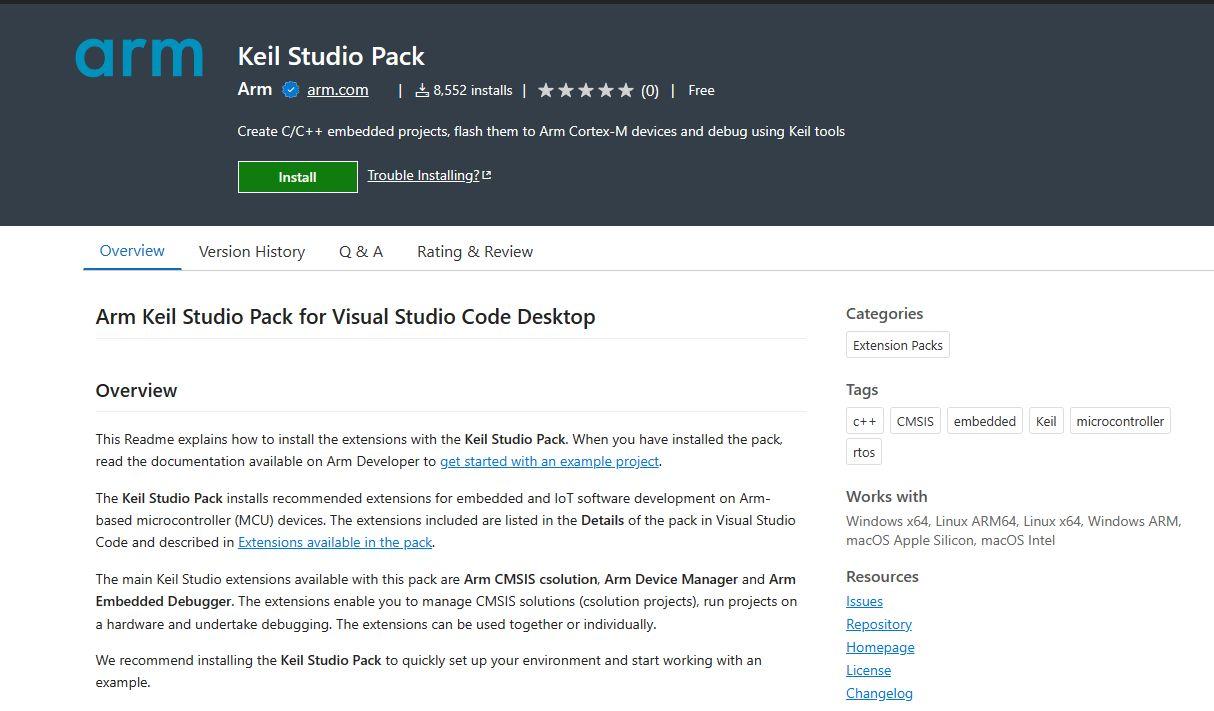Click the fifth rating star
The width and height of the screenshot is (1214, 711).
point(627,89)
